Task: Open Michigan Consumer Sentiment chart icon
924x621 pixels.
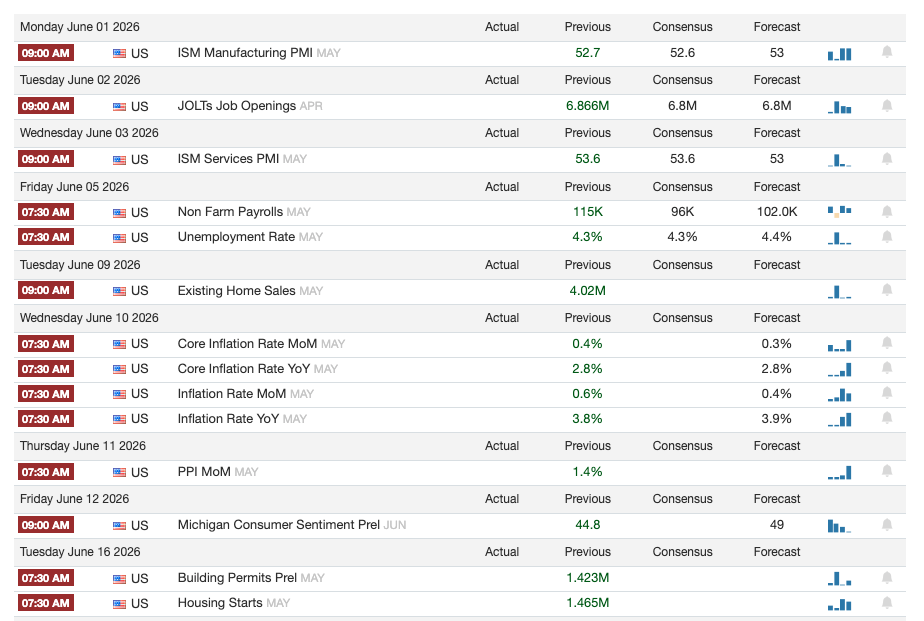Action: pos(839,526)
